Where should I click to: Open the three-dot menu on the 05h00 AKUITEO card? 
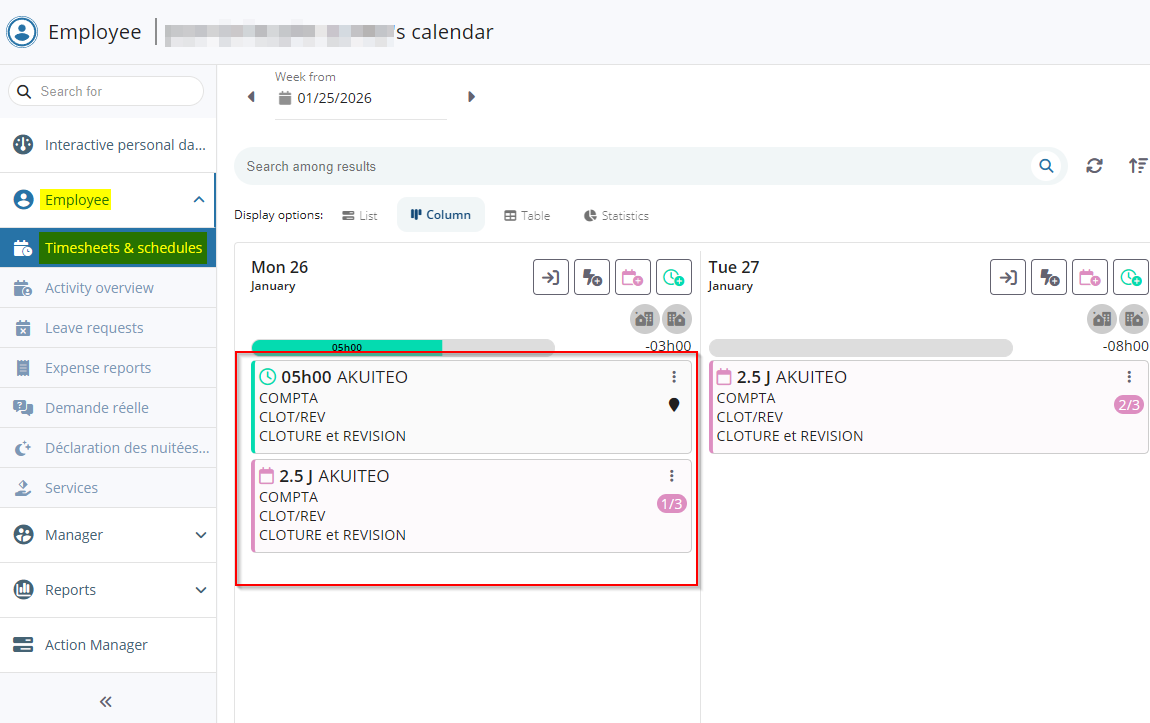click(x=674, y=377)
